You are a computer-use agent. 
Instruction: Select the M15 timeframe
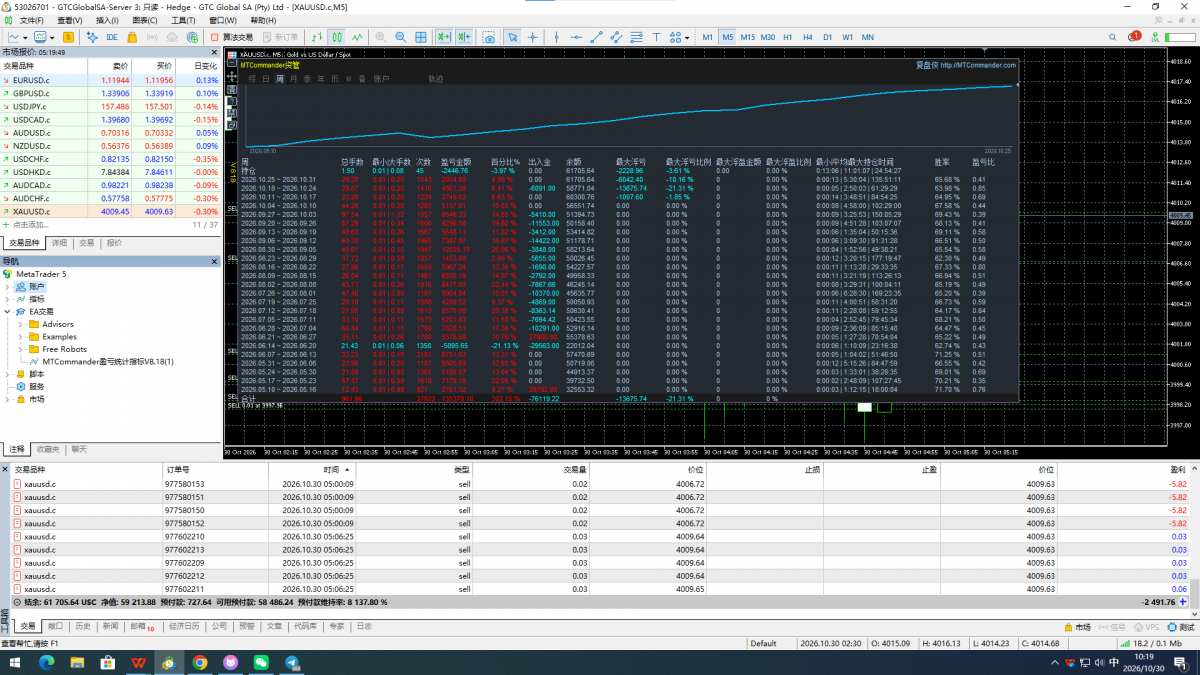(747, 37)
